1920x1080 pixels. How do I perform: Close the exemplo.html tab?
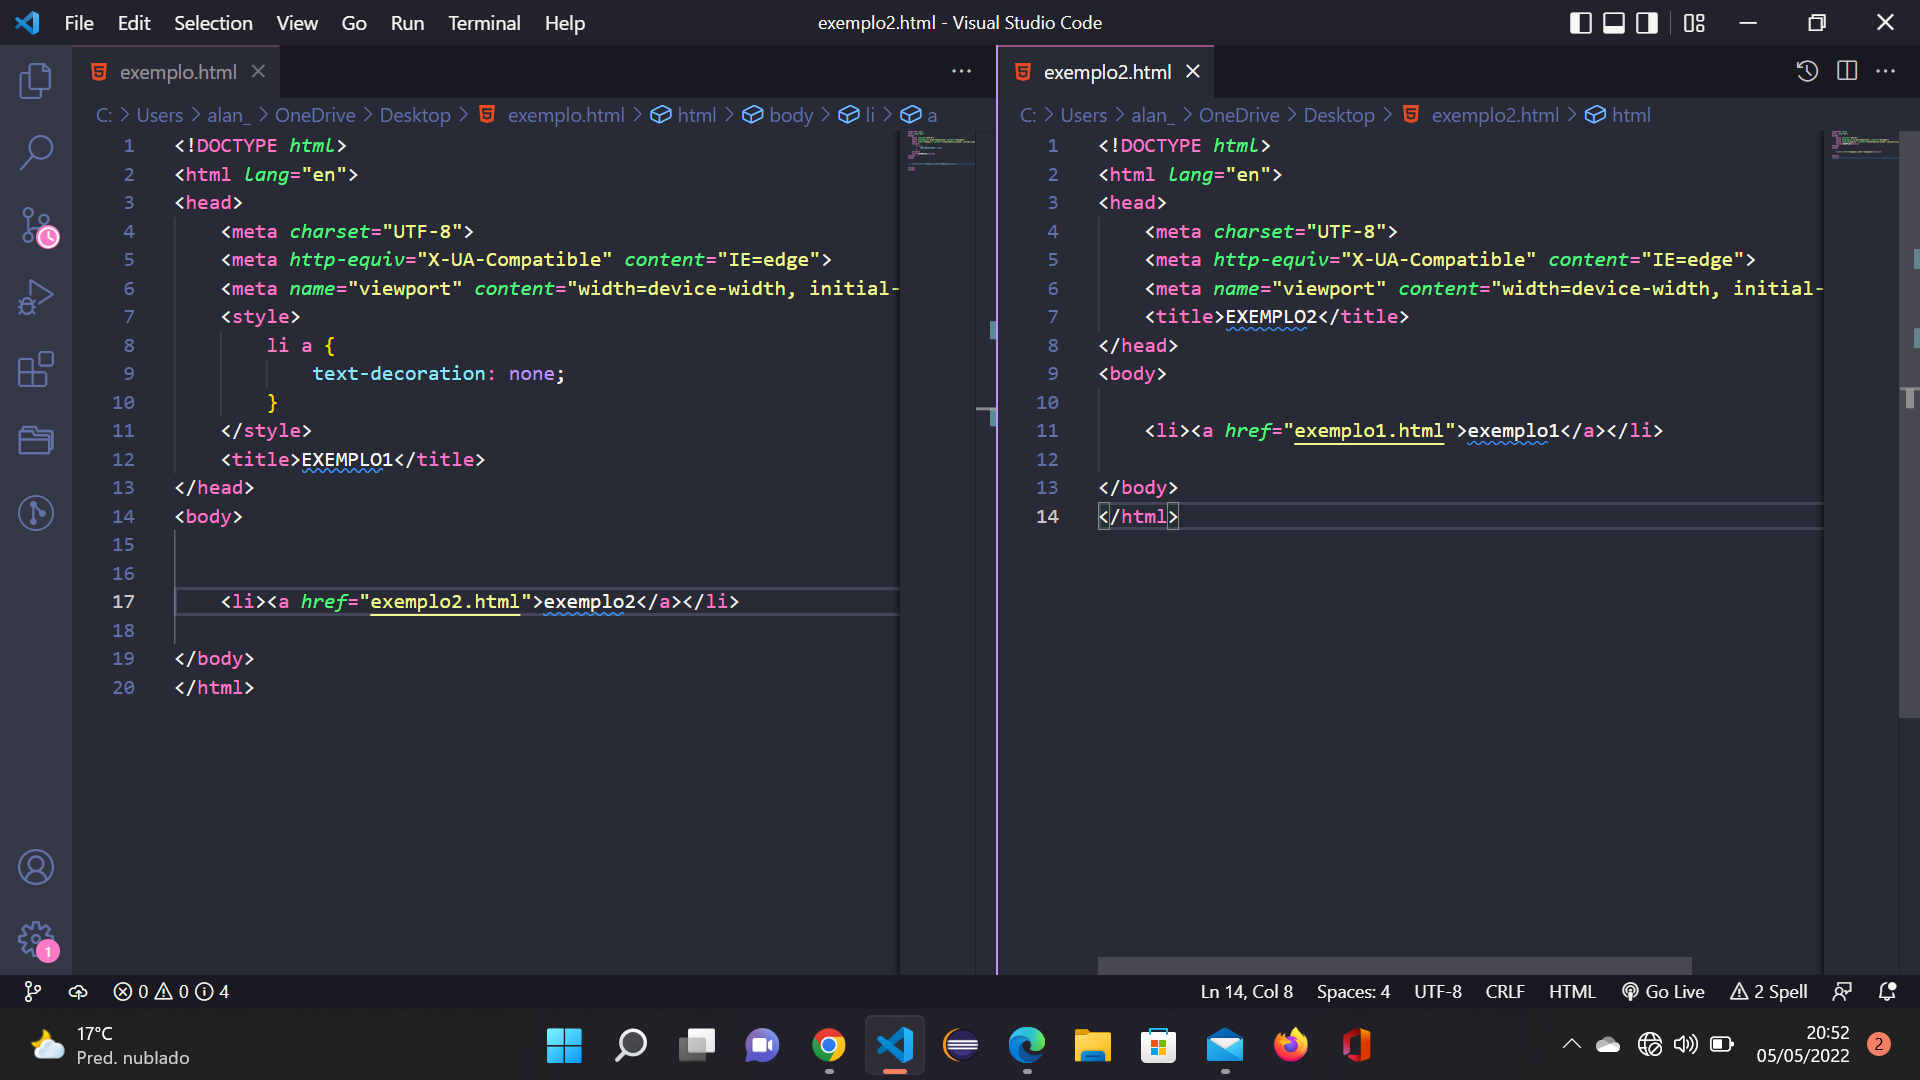(x=258, y=71)
